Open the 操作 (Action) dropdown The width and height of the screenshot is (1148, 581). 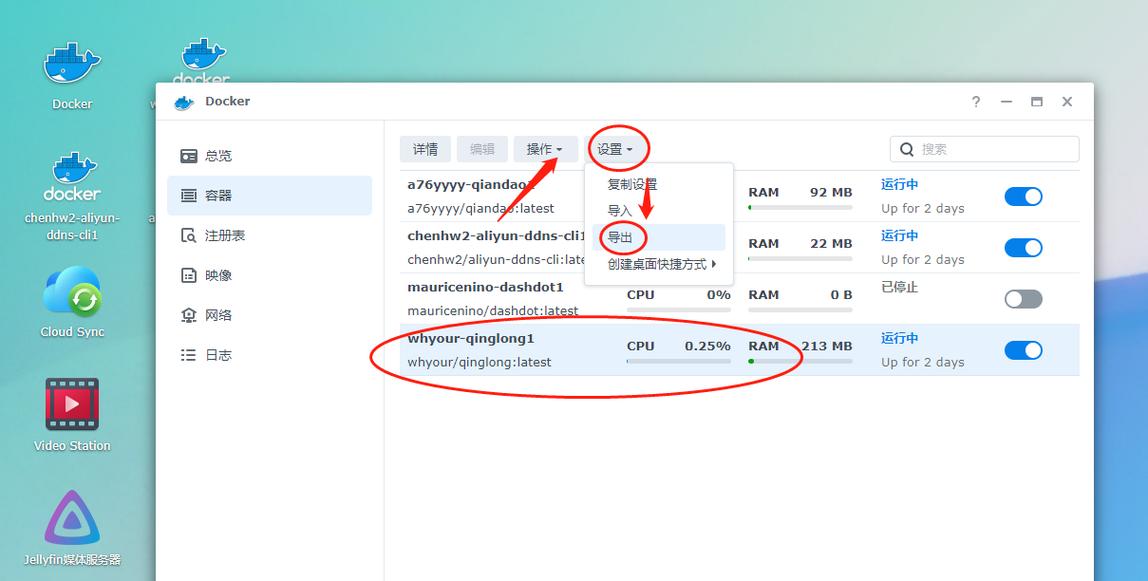(x=545, y=148)
